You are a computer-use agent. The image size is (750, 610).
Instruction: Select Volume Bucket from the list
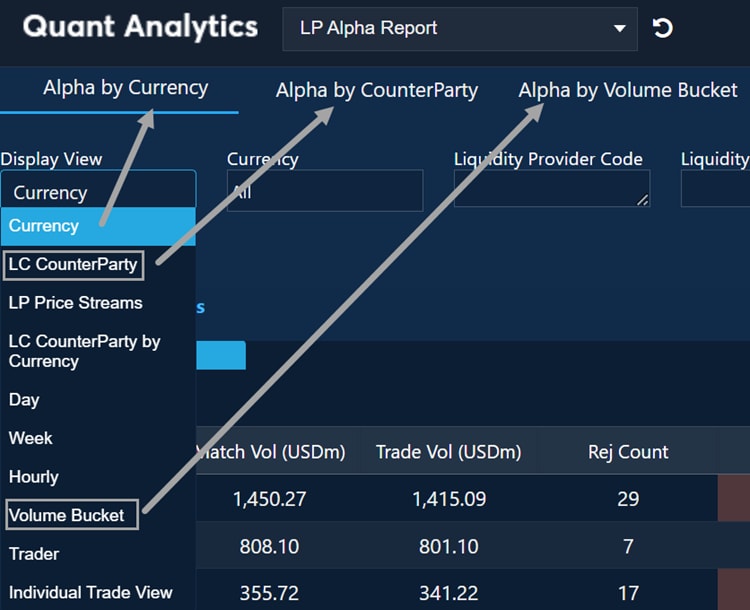click(x=67, y=516)
